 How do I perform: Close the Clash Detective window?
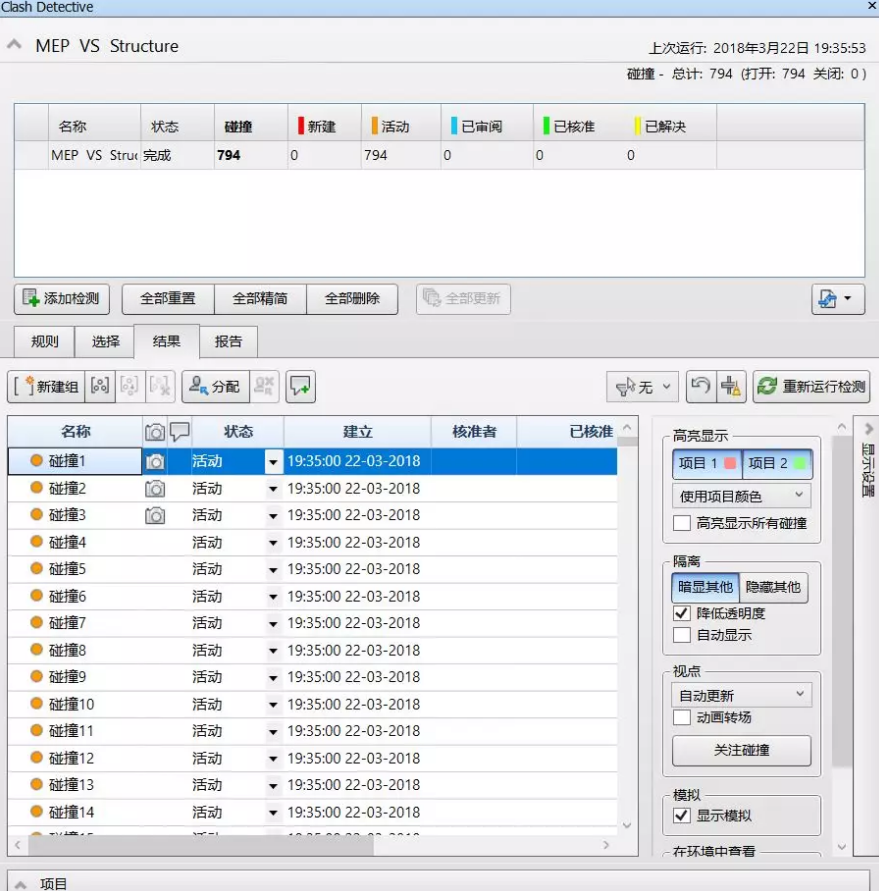872,6
